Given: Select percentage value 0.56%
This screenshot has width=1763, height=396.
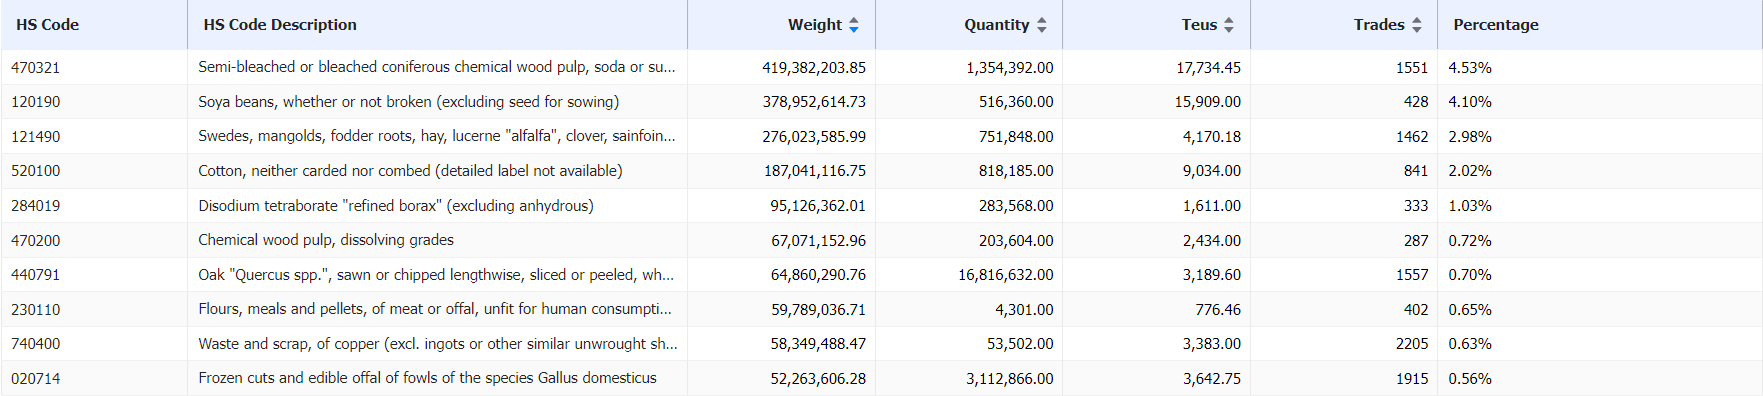Looking at the screenshot, I should click(1470, 379).
